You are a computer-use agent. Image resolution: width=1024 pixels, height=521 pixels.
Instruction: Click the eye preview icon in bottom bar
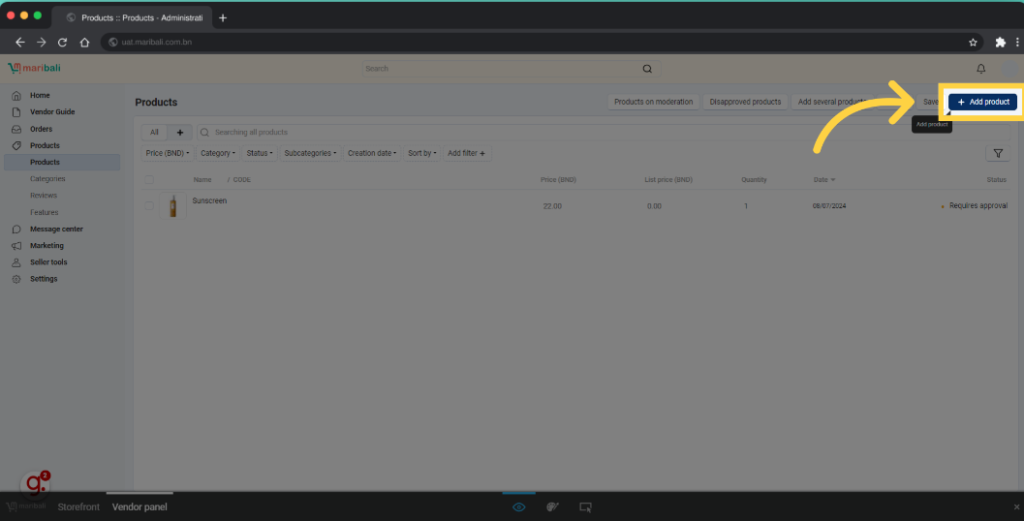(x=519, y=507)
